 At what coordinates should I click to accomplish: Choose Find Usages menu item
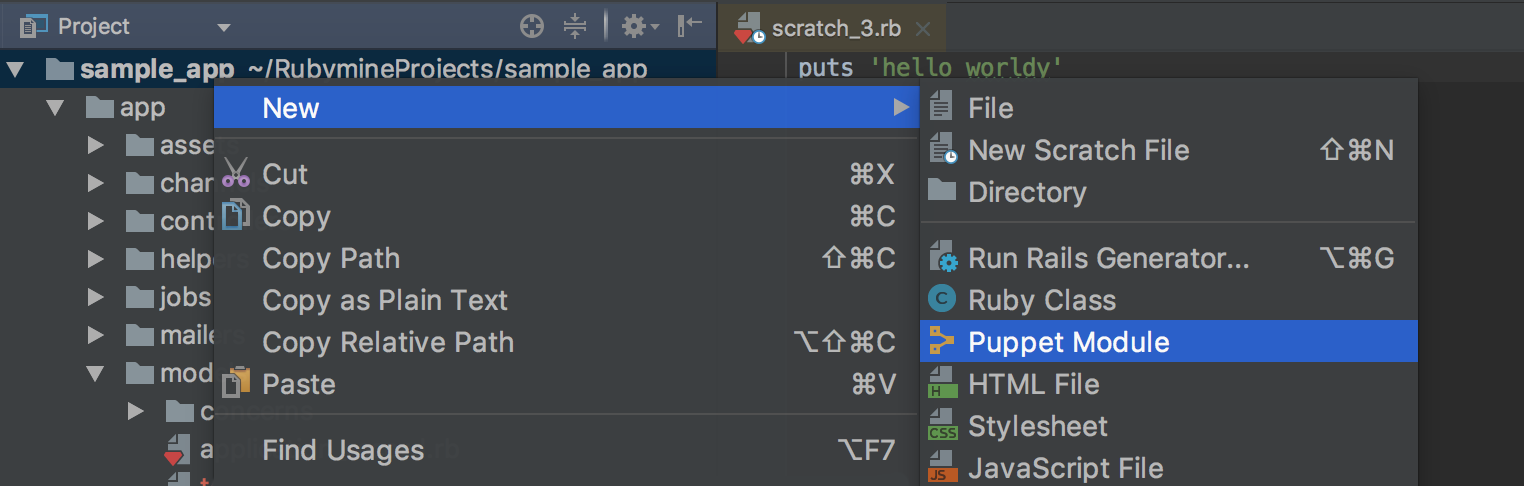tap(567, 451)
